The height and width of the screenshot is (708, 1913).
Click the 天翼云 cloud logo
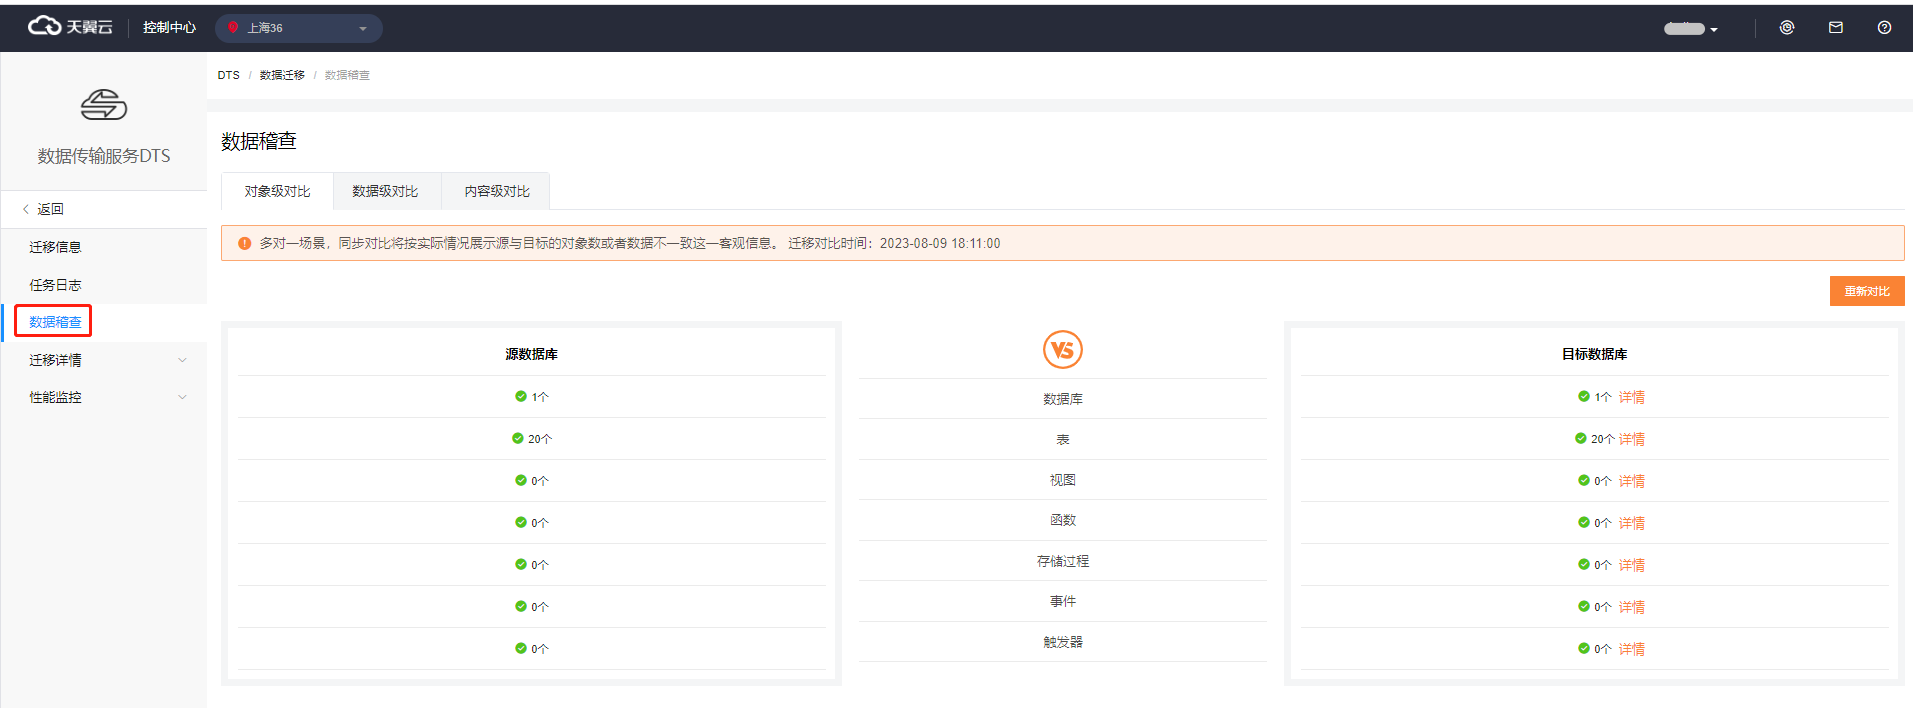[x=70, y=27]
